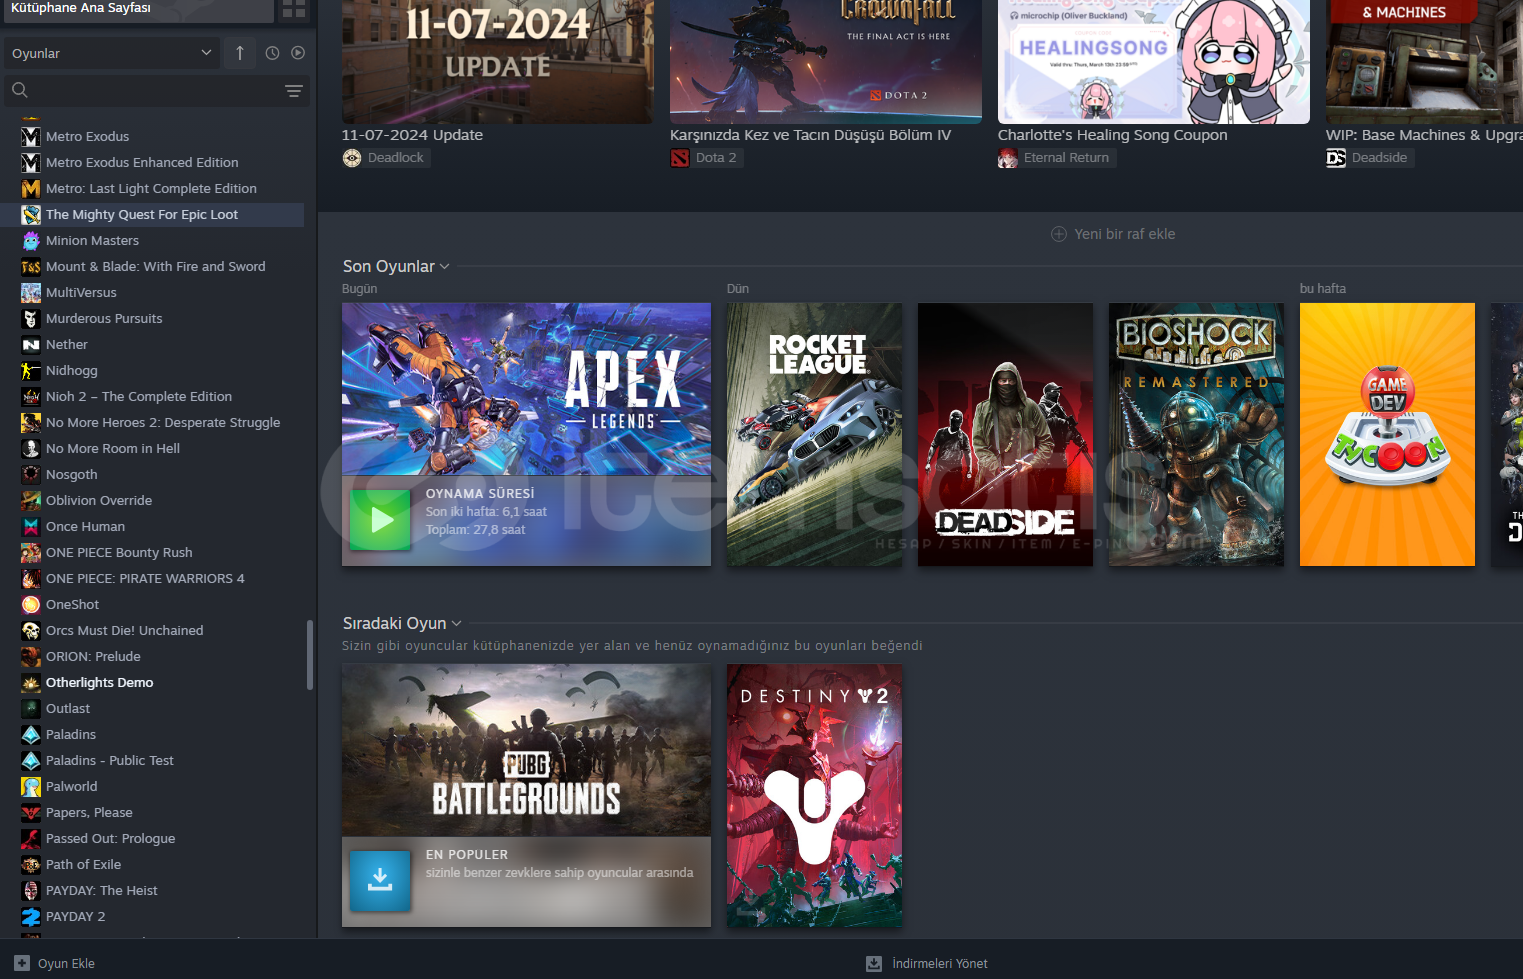Open Paladins - Public Test entry

tap(152, 760)
